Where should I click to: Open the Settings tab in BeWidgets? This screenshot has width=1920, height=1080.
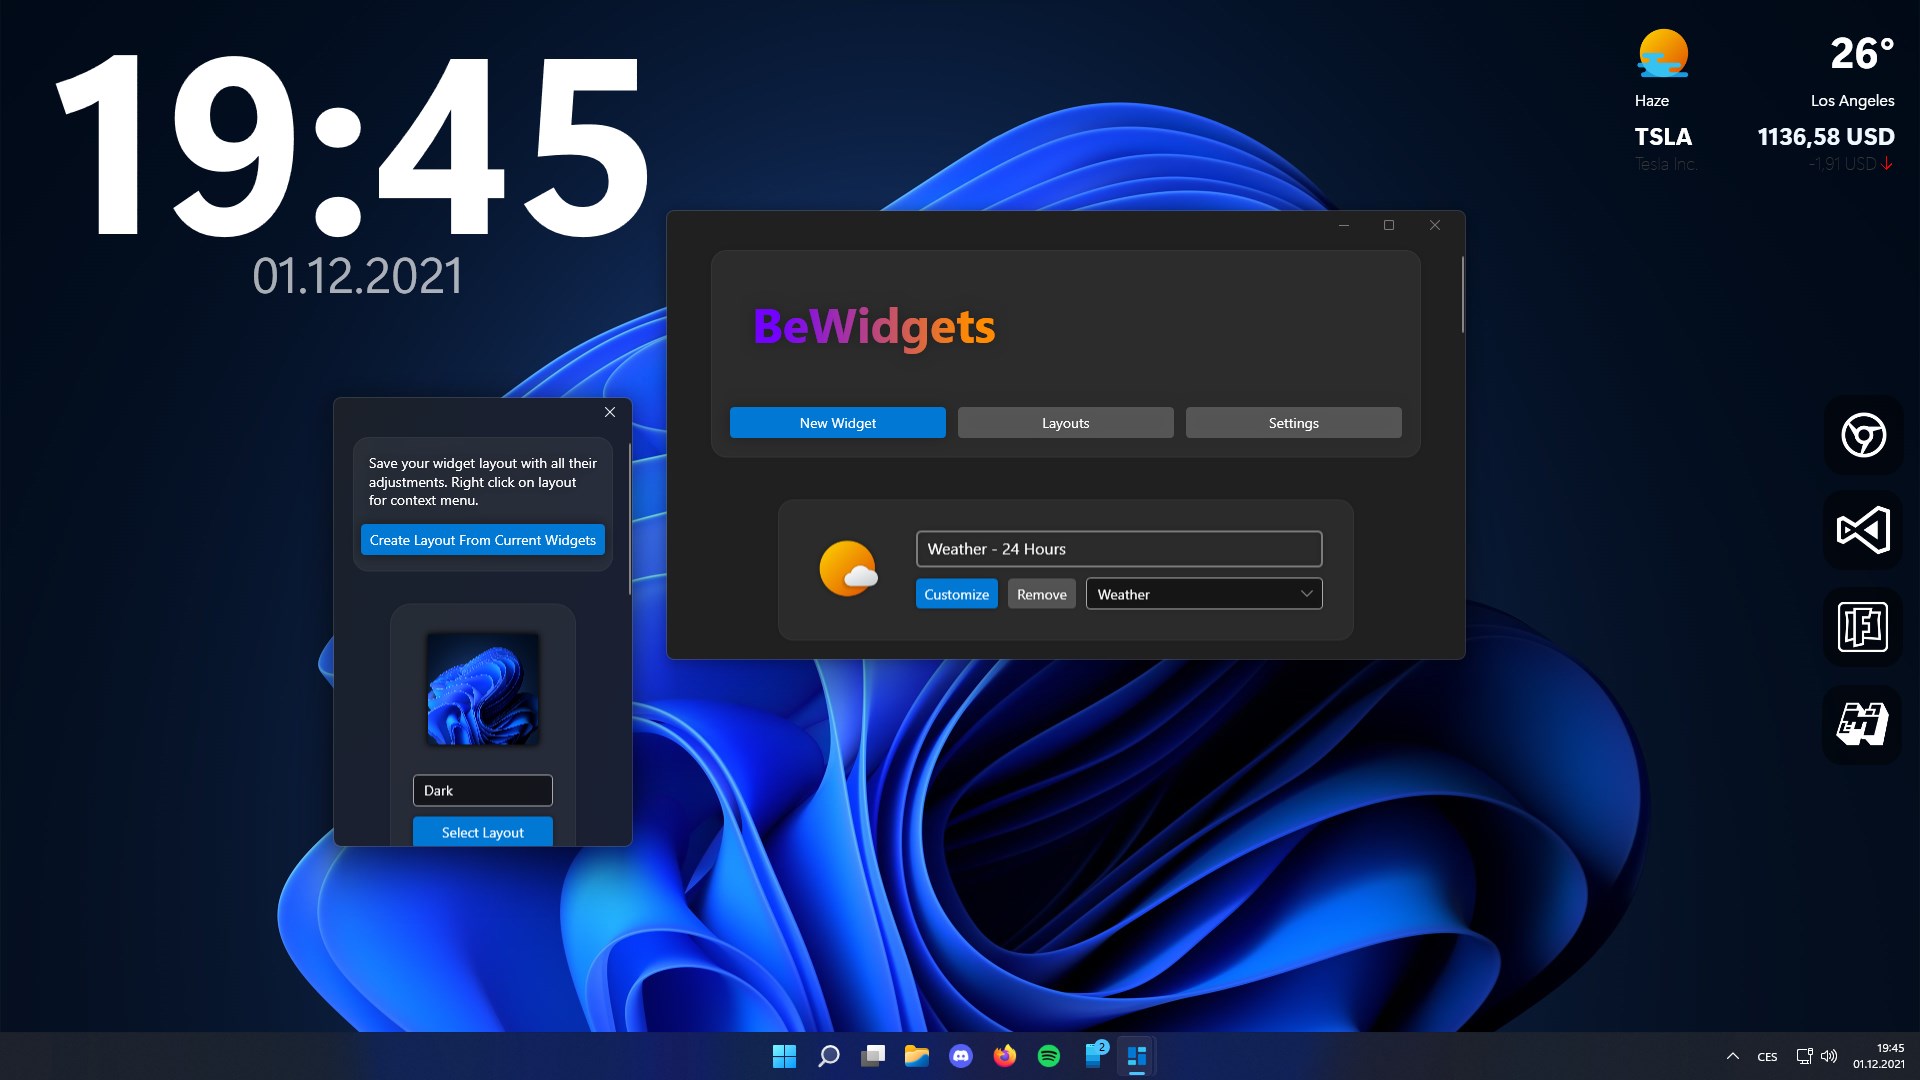(1293, 423)
